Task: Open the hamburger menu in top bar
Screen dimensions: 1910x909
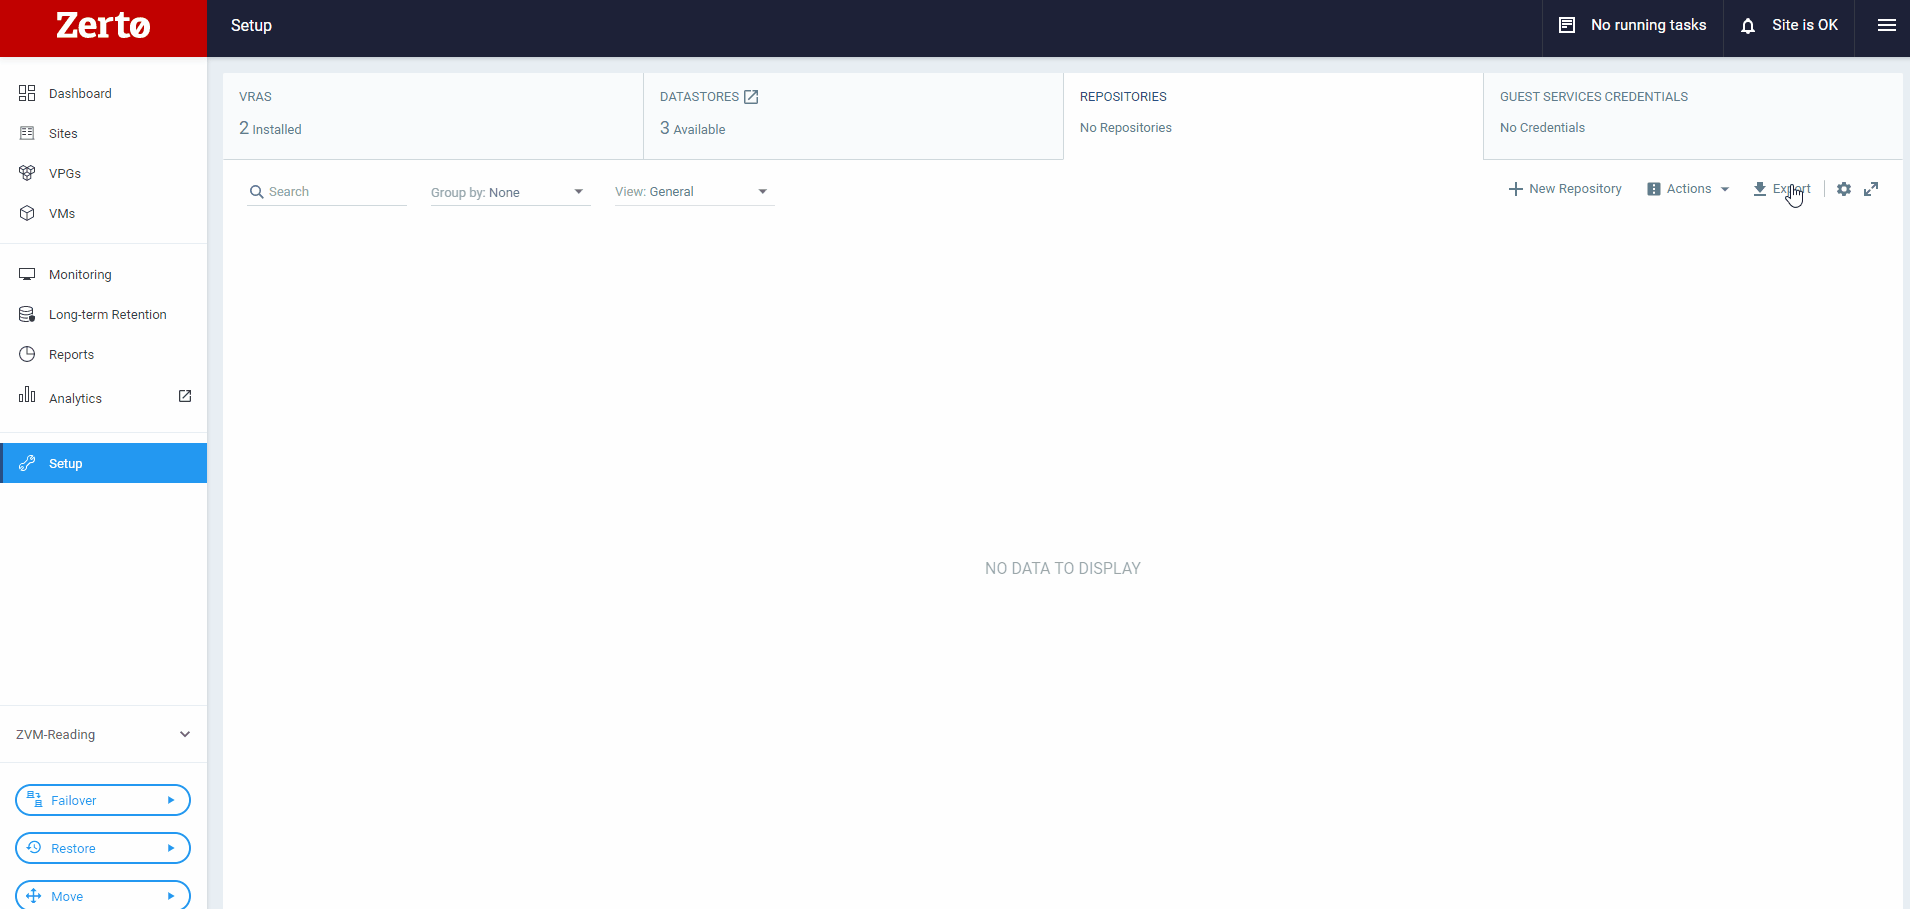Action: pyautogui.click(x=1886, y=26)
